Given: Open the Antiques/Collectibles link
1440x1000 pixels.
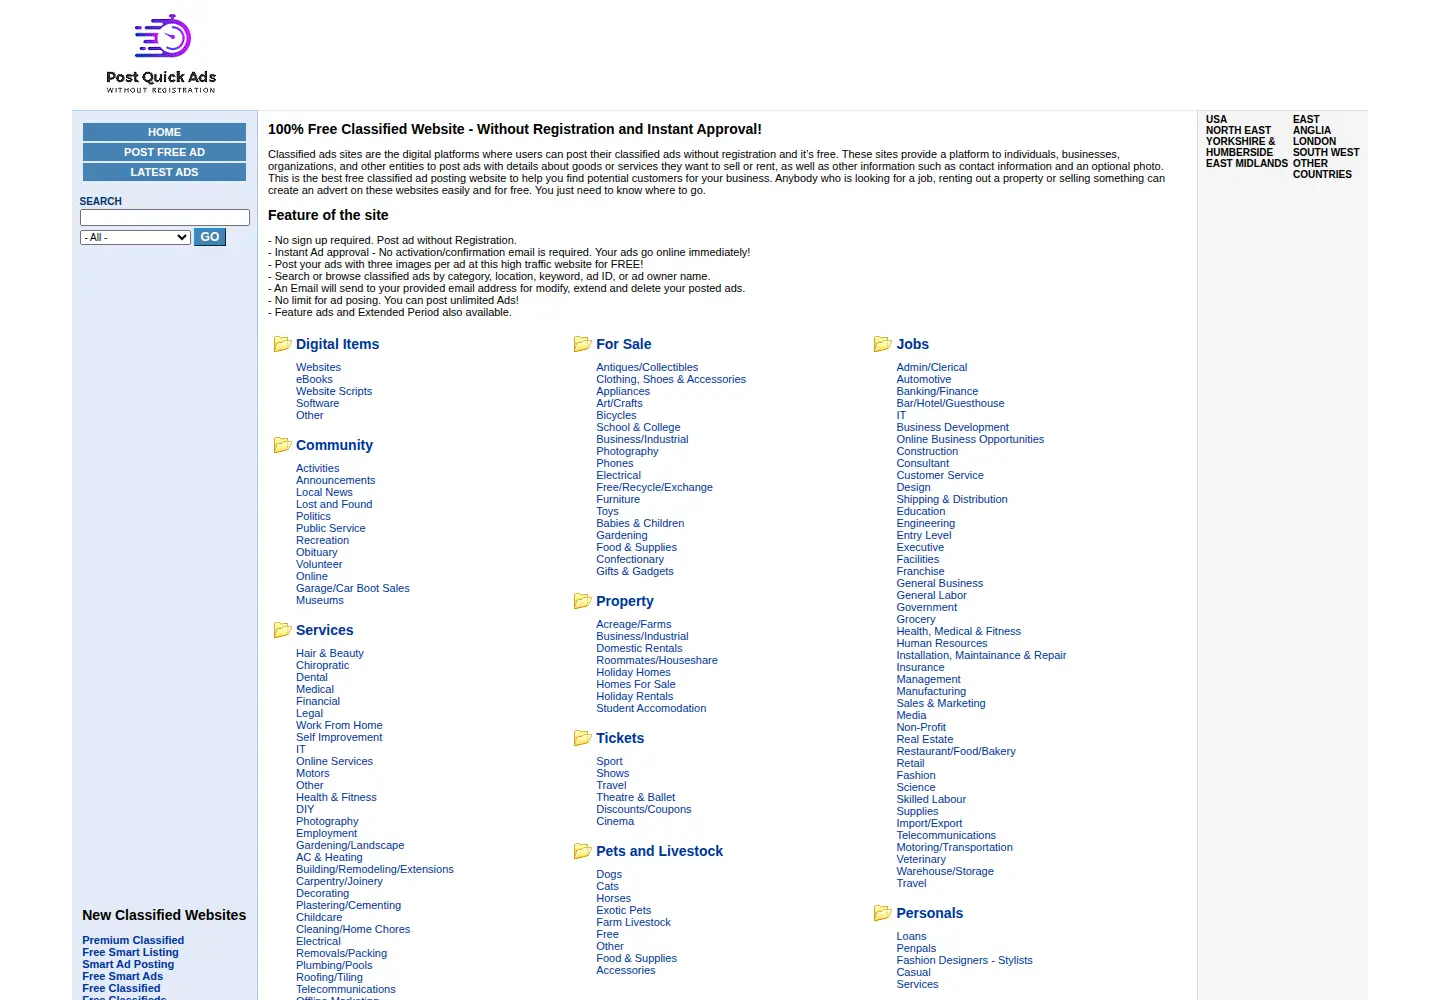Looking at the screenshot, I should [x=647, y=367].
